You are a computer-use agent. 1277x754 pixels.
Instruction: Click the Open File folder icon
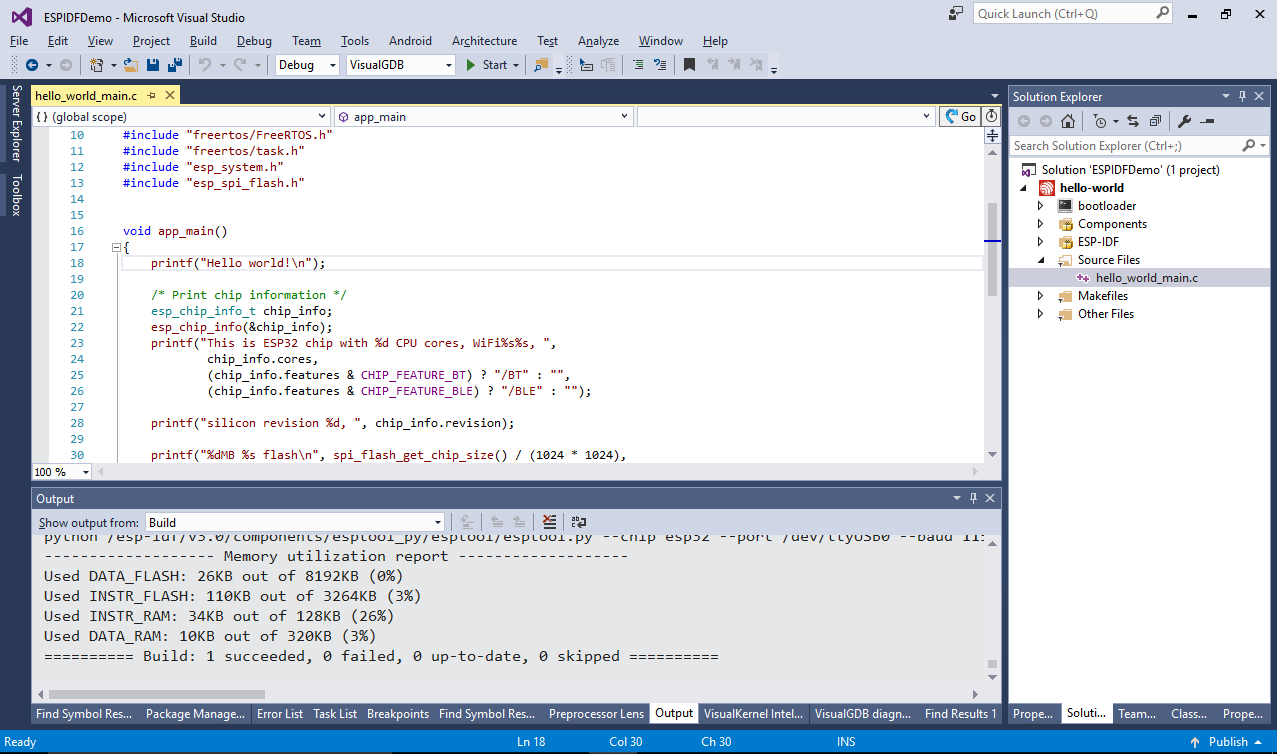tap(131, 65)
